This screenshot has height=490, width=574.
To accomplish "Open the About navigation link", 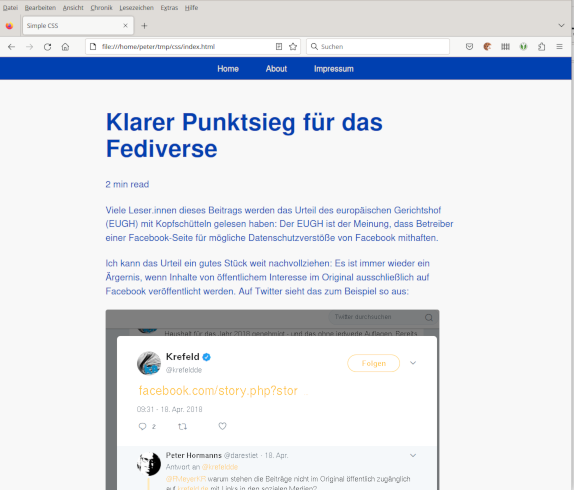I will pyautogui.click(x=276, y=69).
